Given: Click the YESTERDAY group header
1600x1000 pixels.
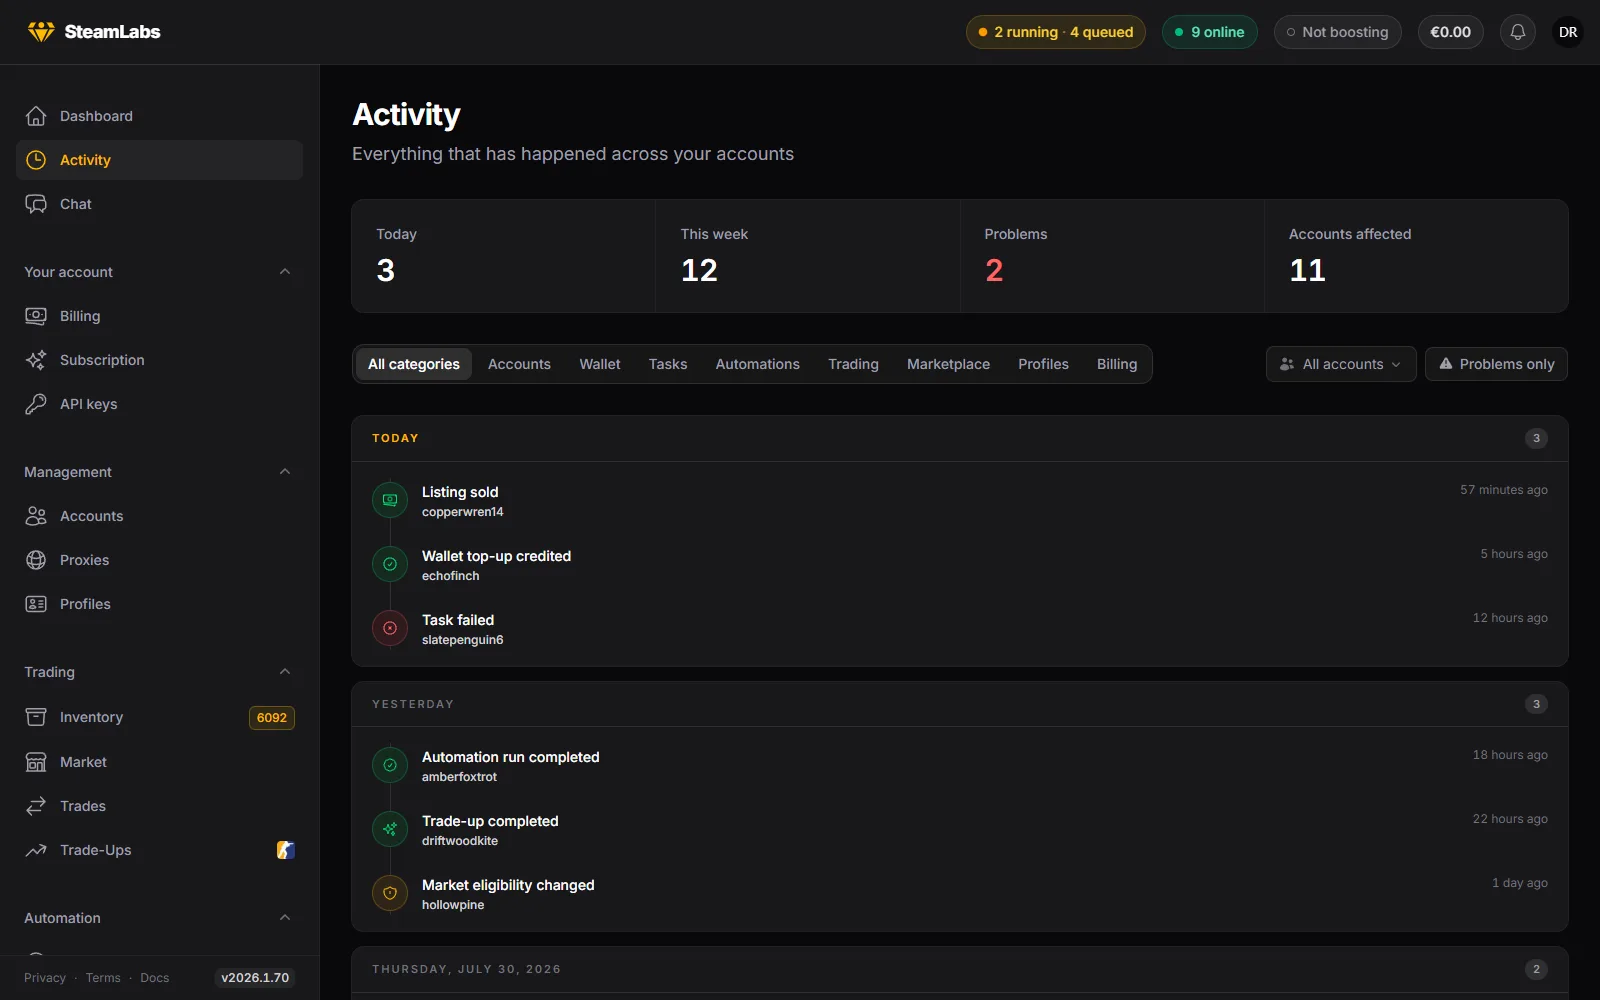Looking at the screenshot, I should 413,704.
